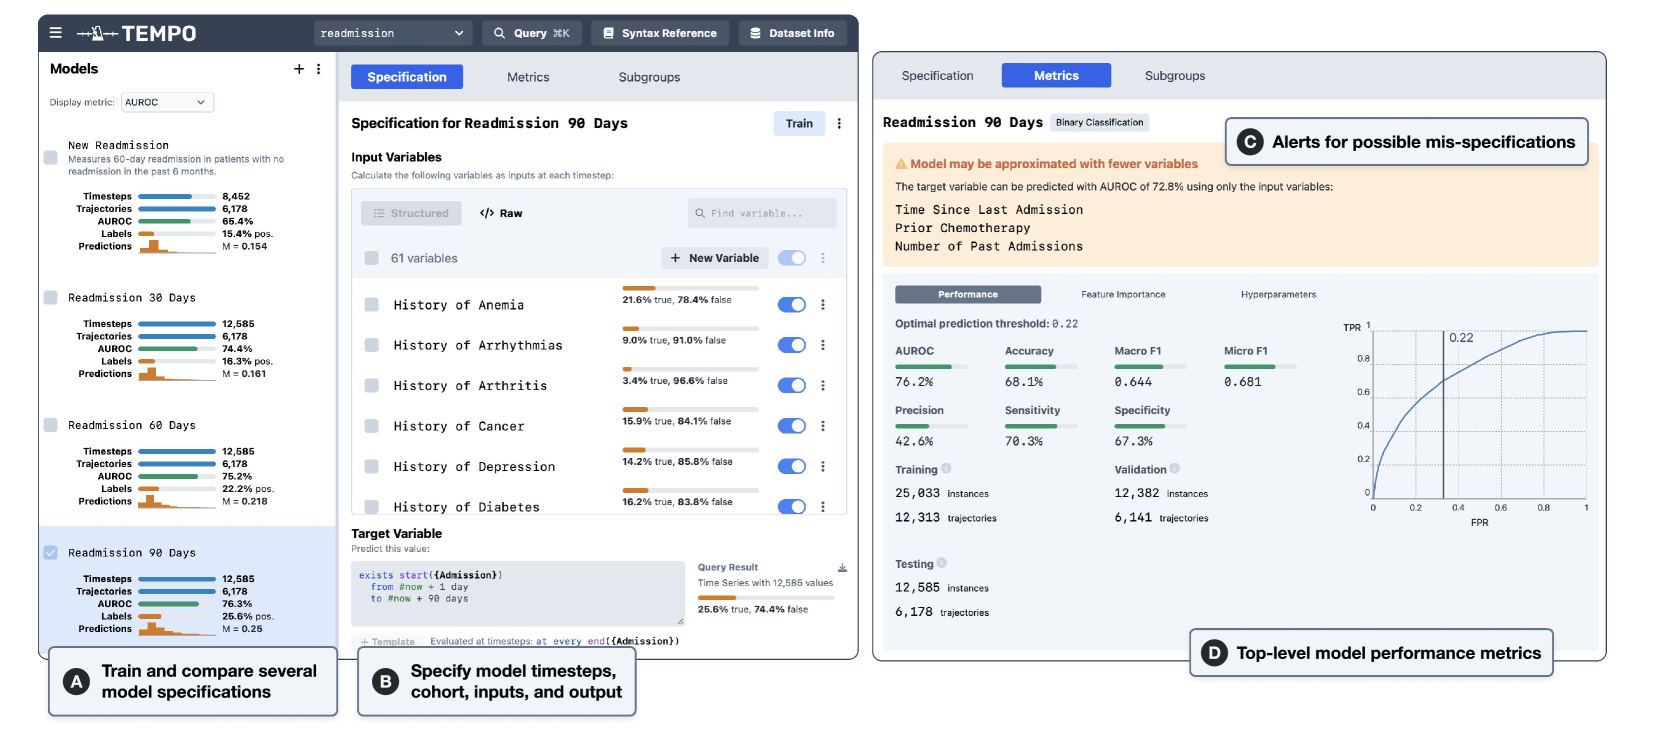
Task: Check the History of Depression variable
Action: click(372, 466)
